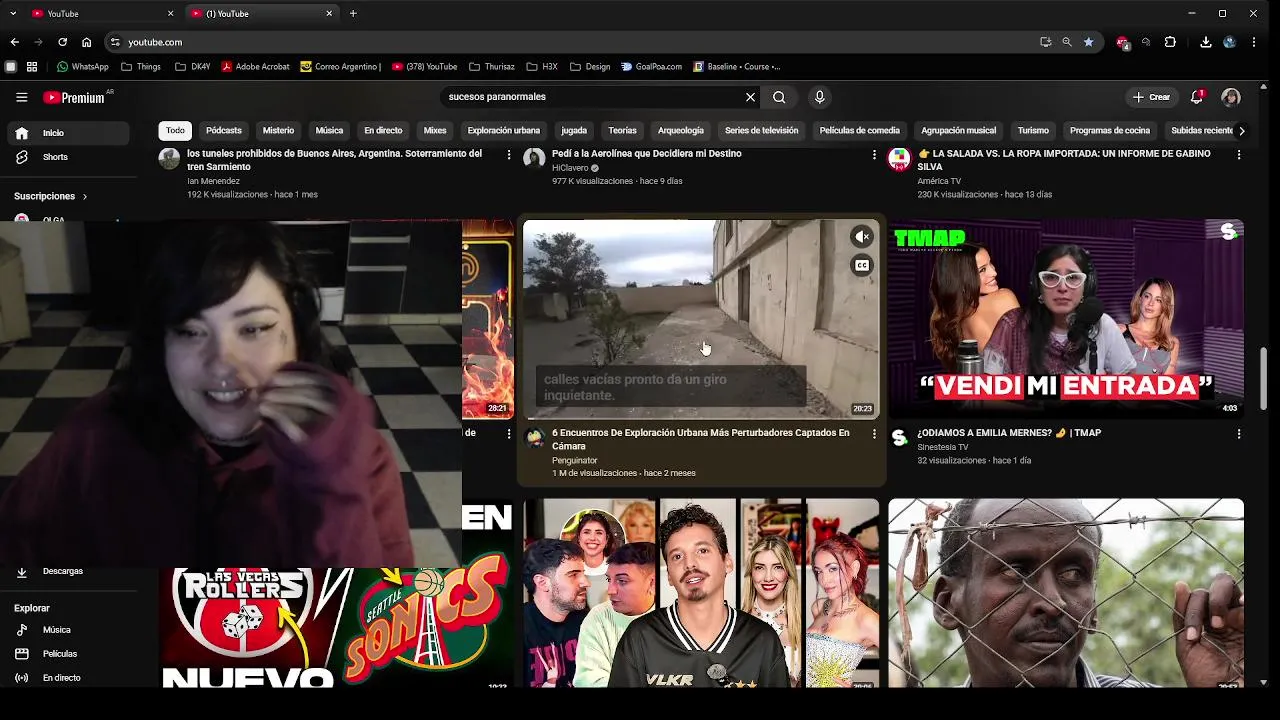
Task: Go to browser home page
Action: [87, 42]
